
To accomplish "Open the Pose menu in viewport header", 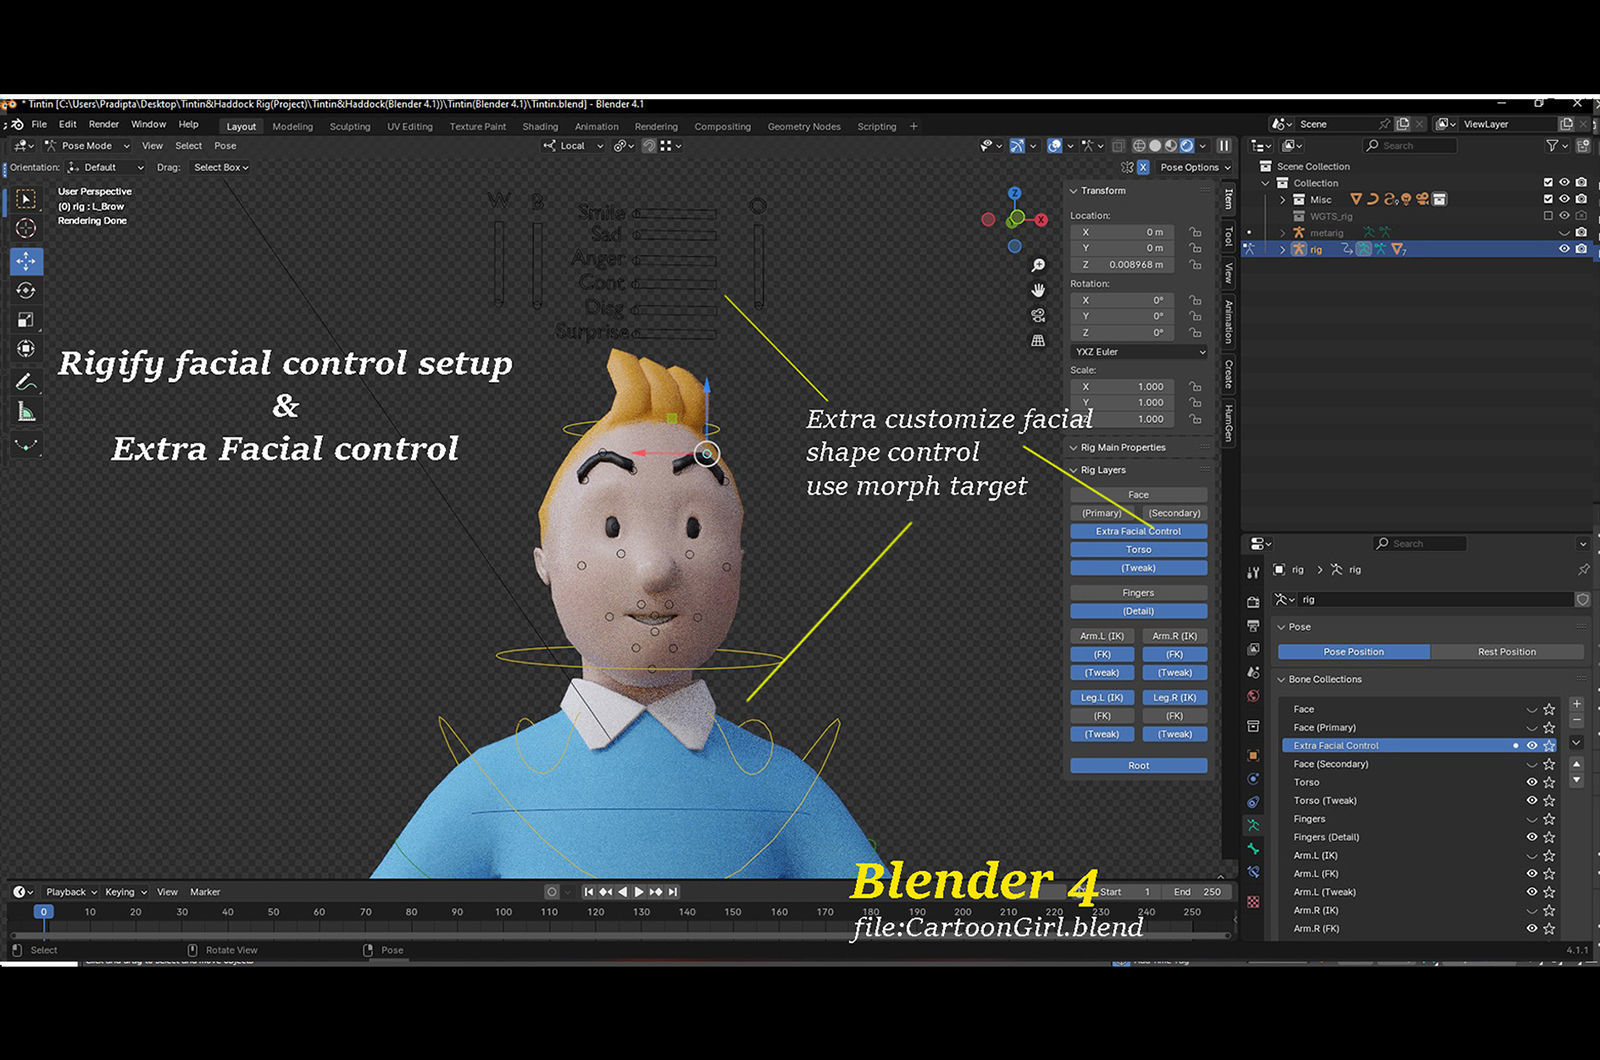I will coord(226,146).
